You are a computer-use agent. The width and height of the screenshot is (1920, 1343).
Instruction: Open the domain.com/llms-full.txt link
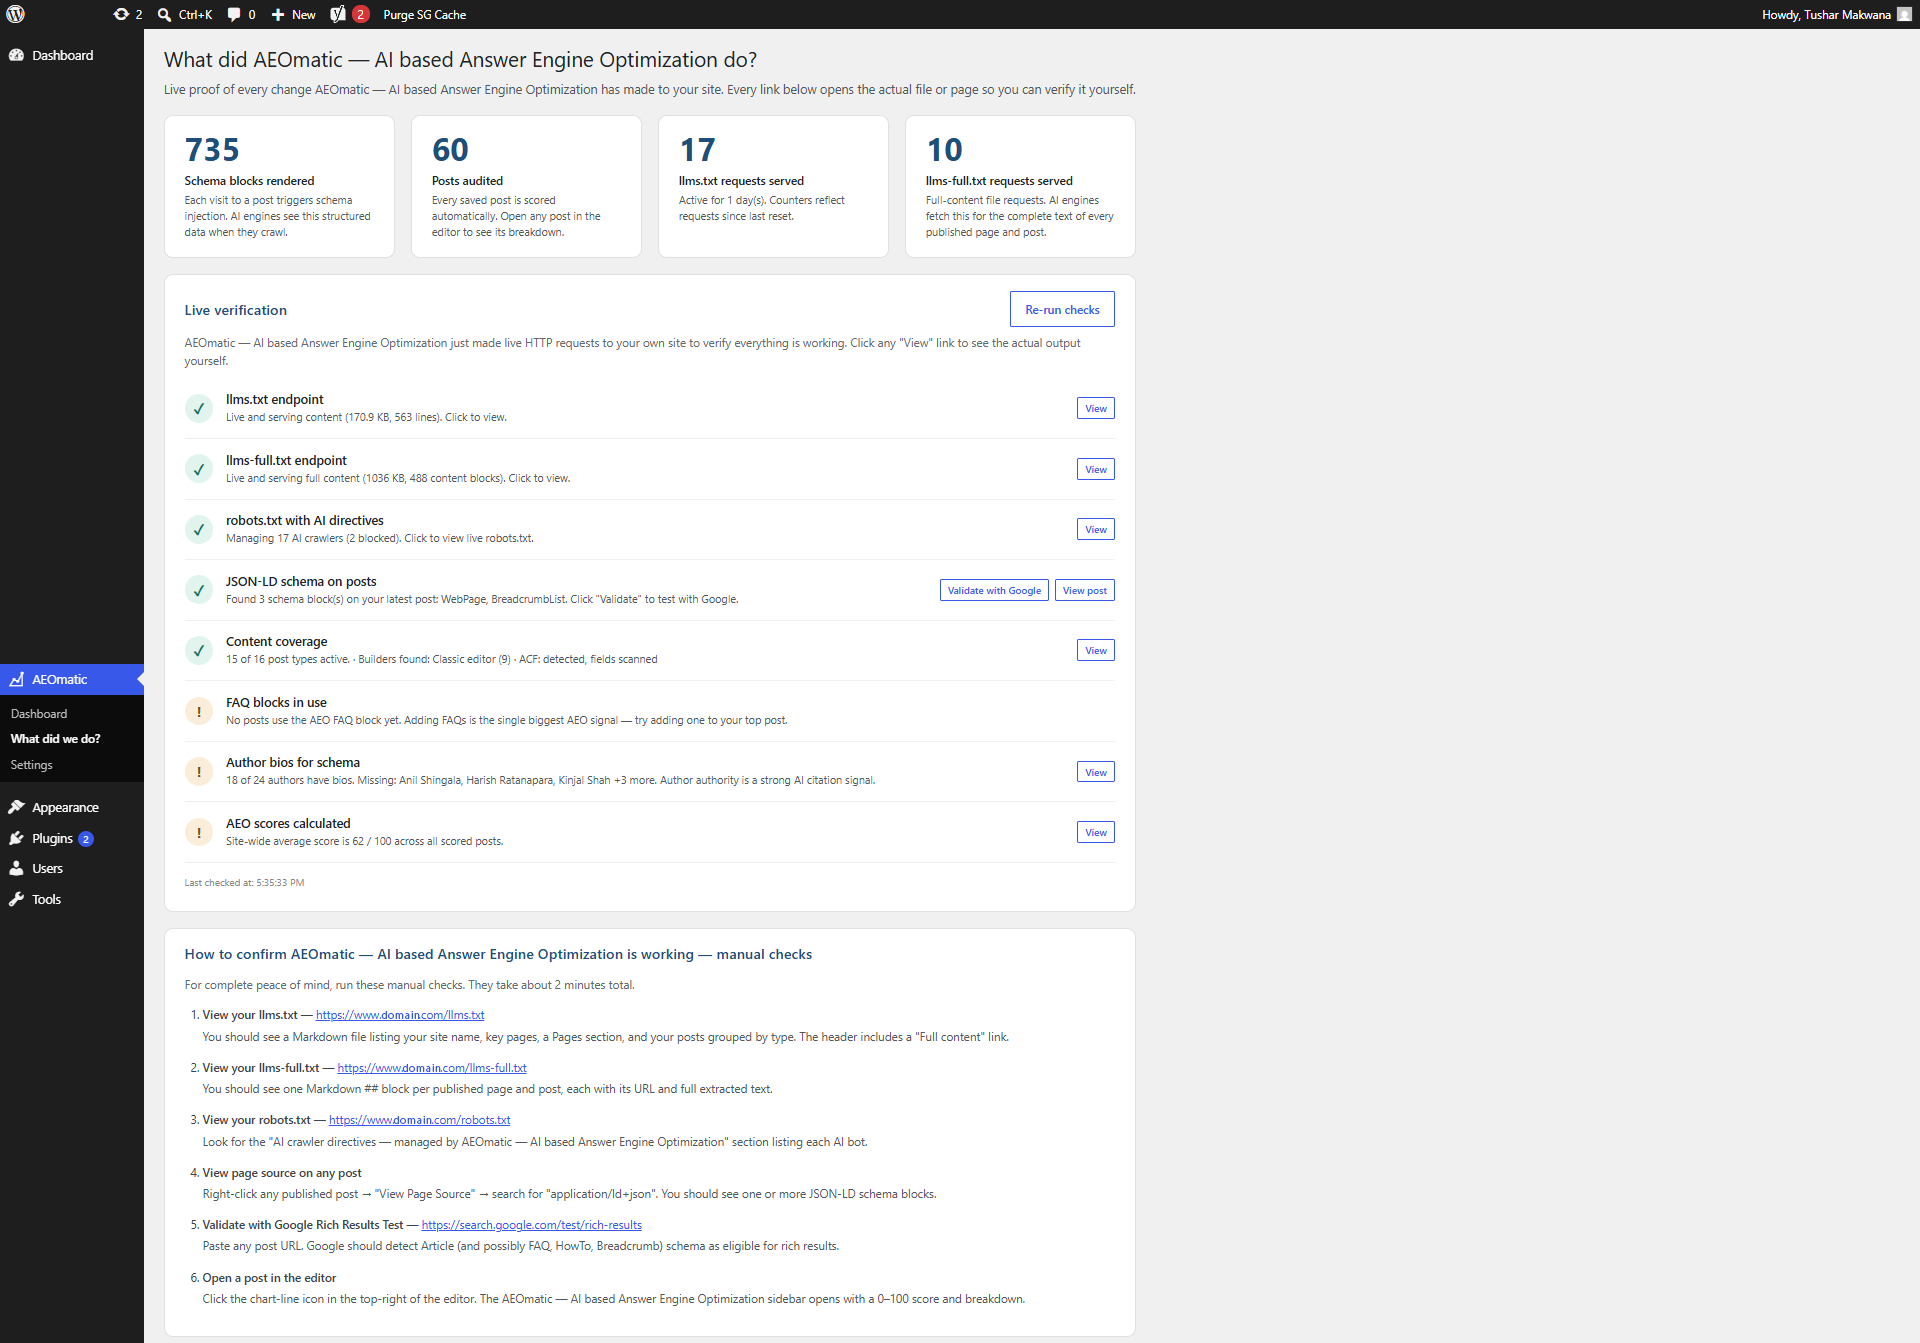(432, 1068)
